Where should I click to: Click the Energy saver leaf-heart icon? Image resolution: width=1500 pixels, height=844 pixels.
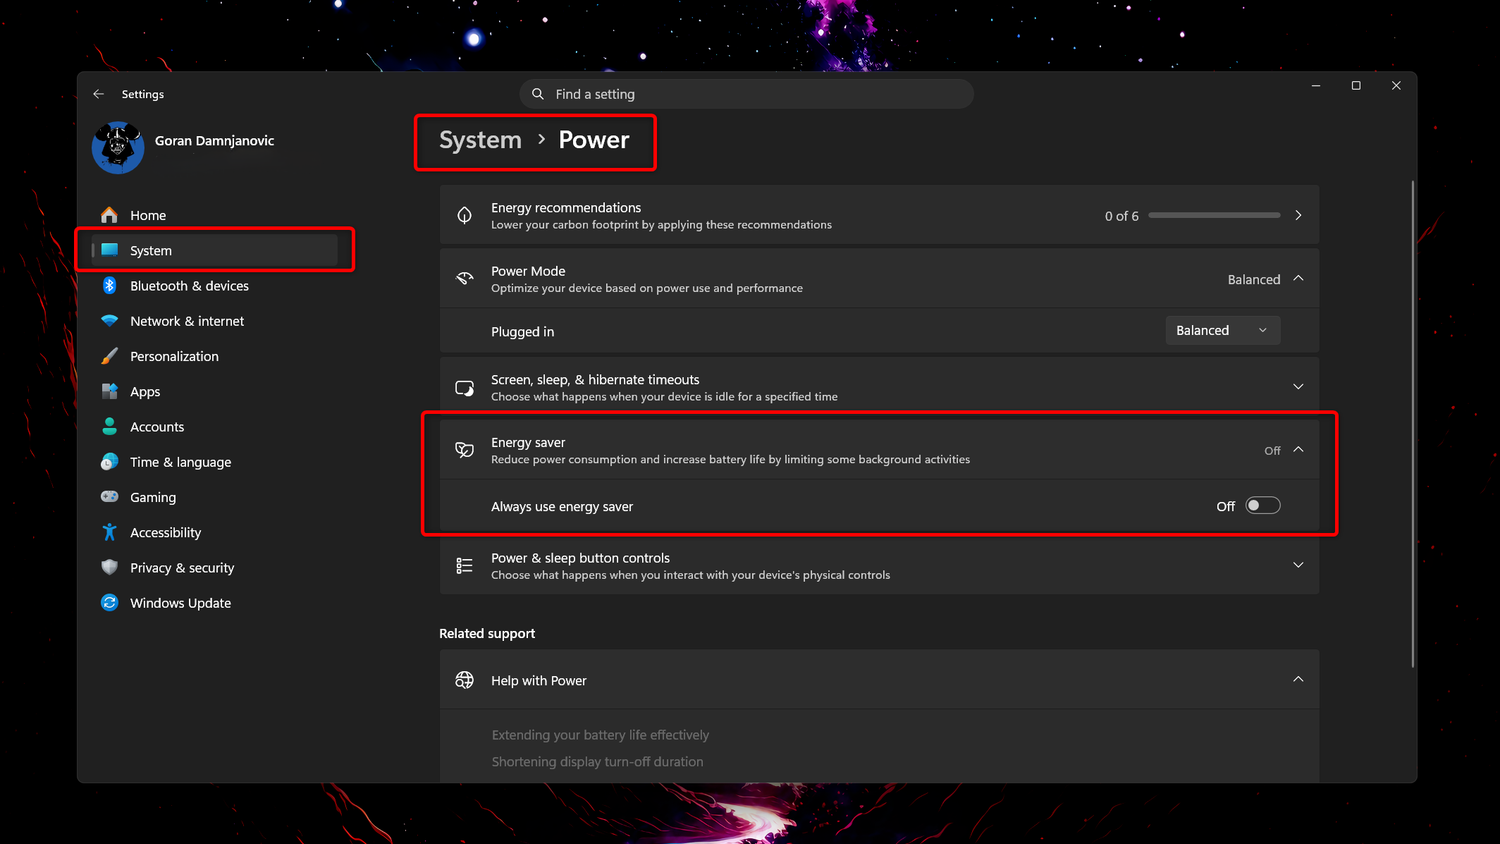click(x=465, y=450)
